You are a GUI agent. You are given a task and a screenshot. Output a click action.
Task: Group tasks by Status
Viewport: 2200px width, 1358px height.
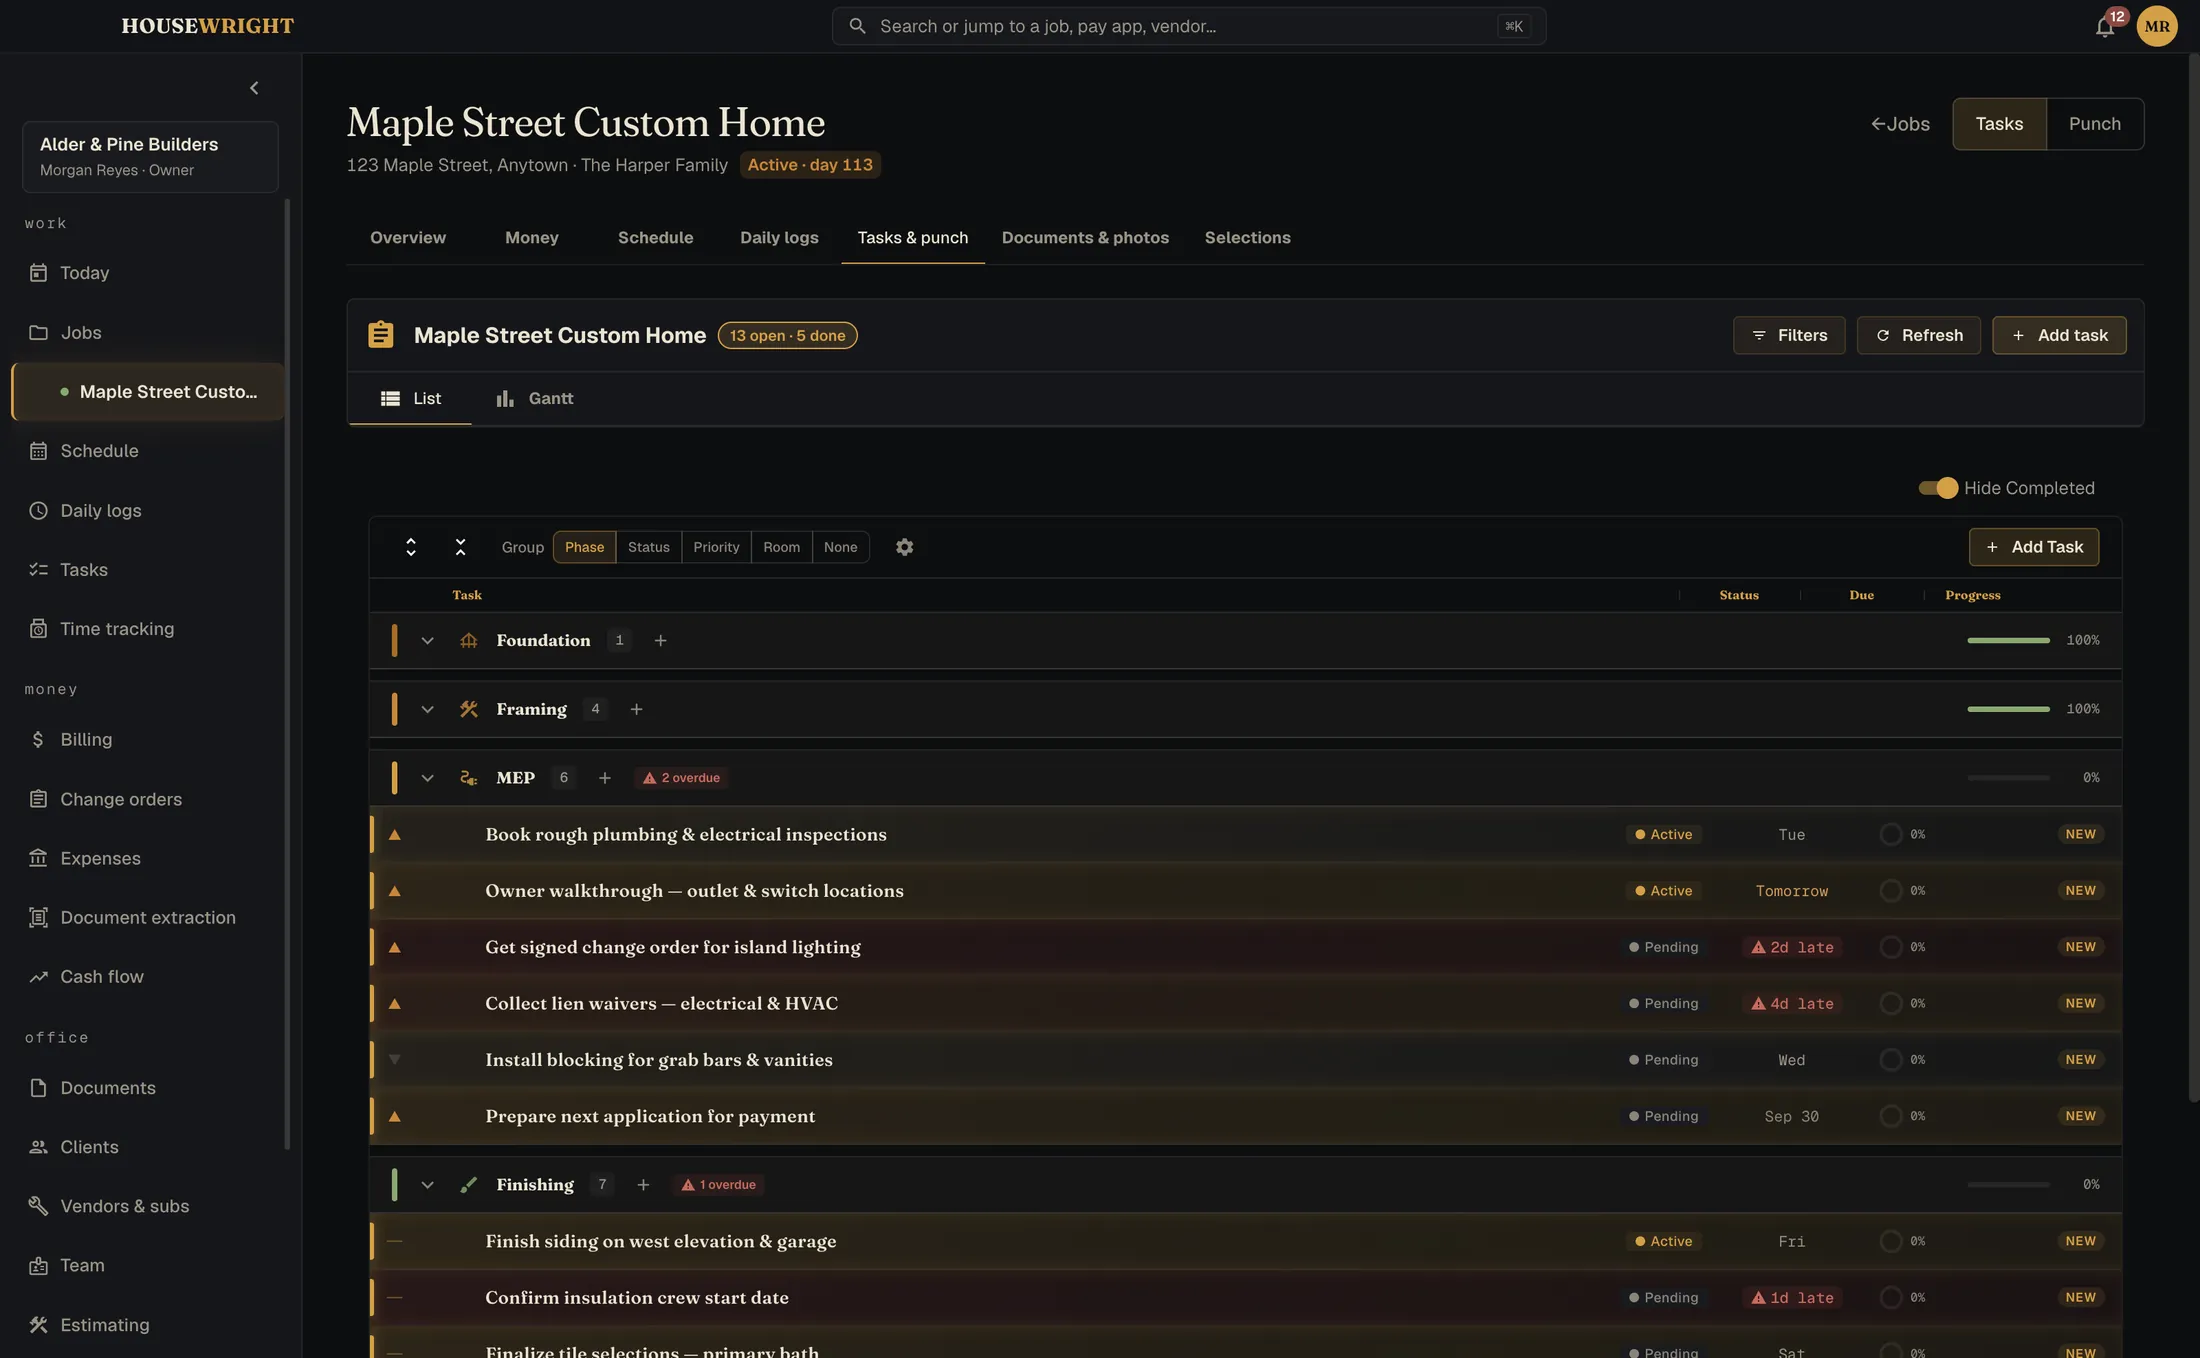click(648, 547)
